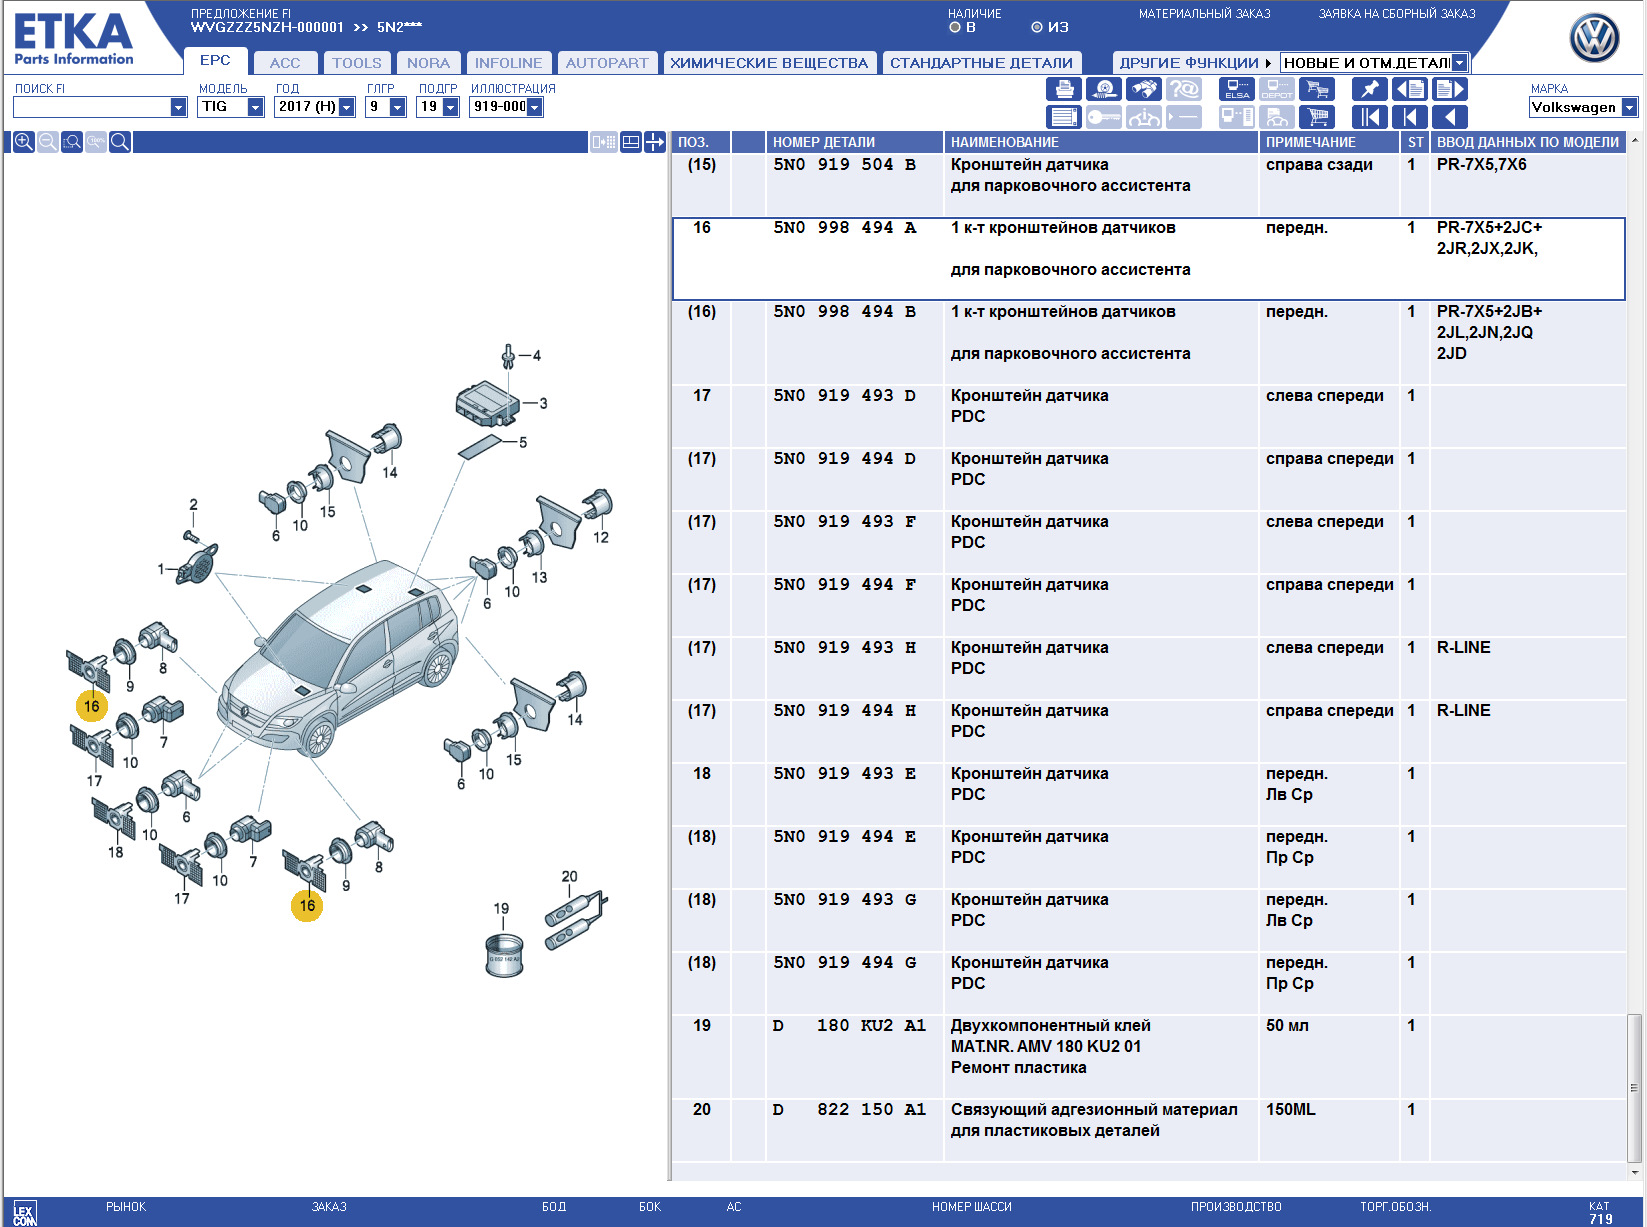Click the DEPOT icon button

(x=1277, y=90)
